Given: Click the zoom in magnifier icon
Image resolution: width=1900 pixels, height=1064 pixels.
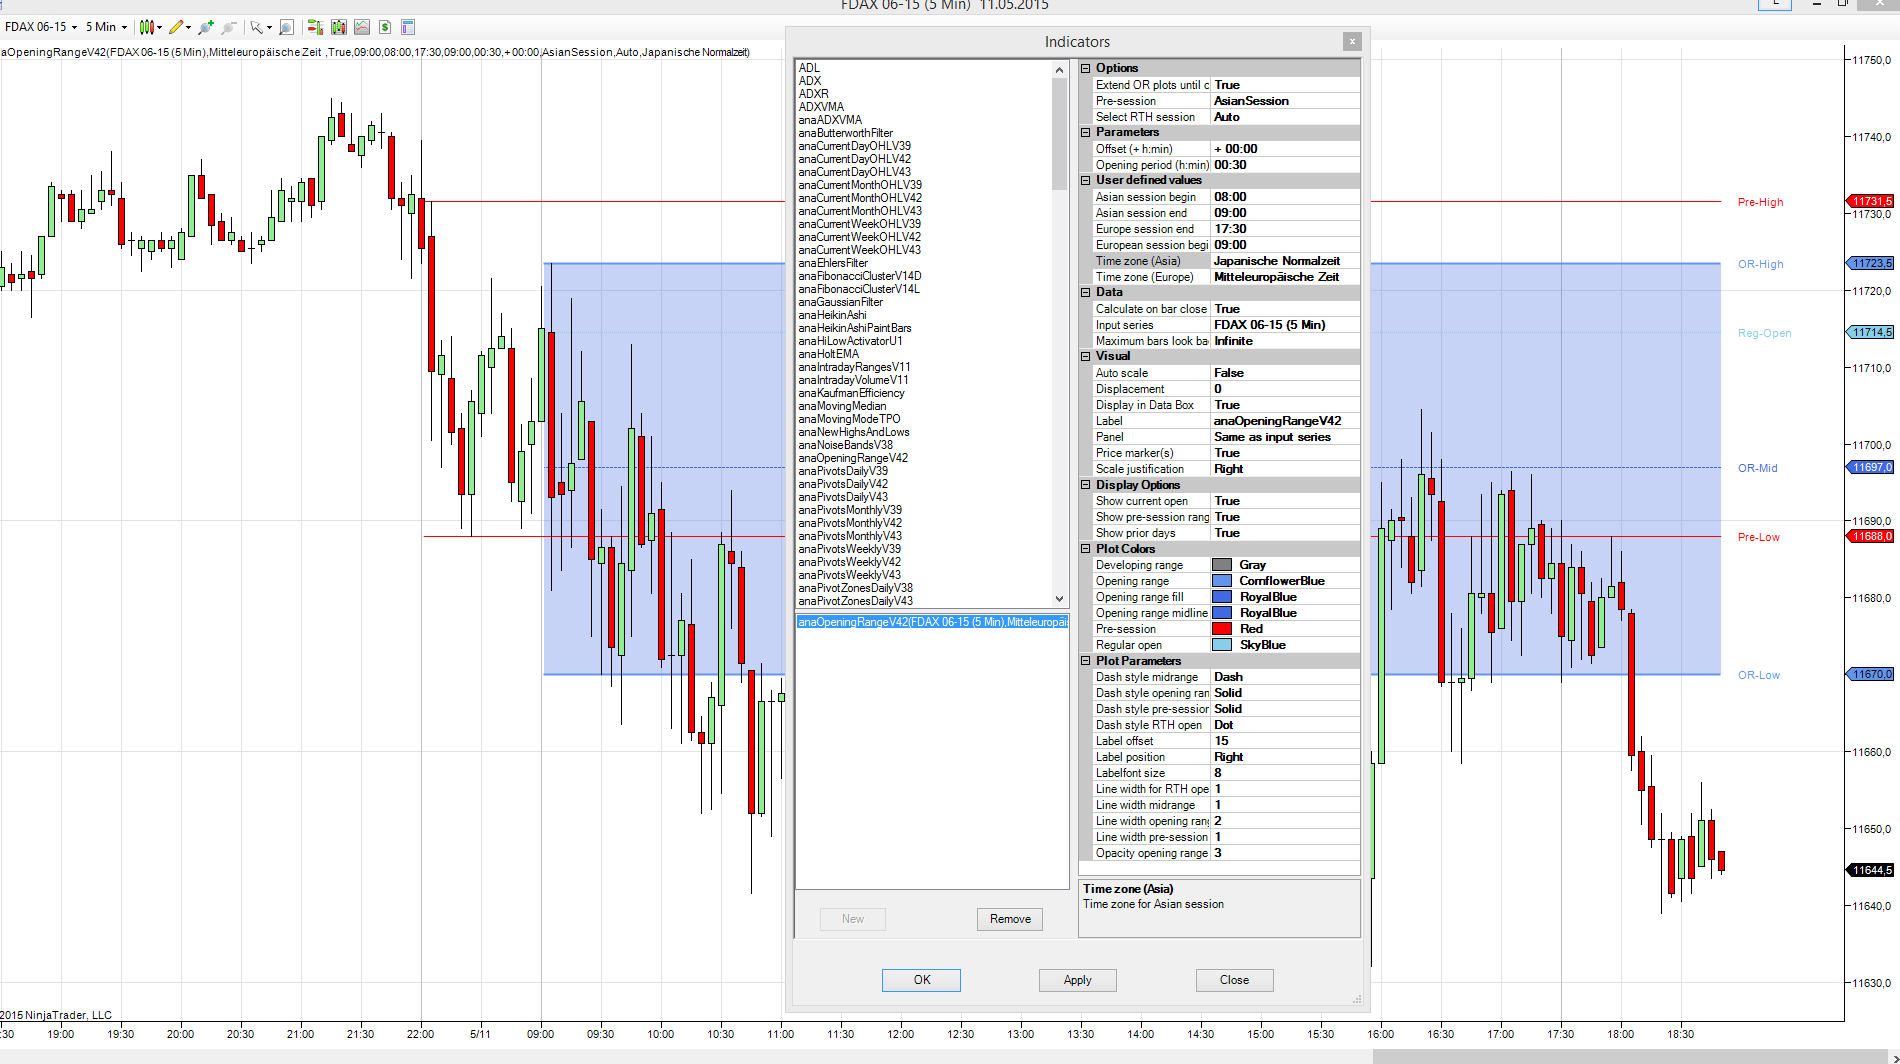Looking at the screenshot, I should click(x=206, y=27).
